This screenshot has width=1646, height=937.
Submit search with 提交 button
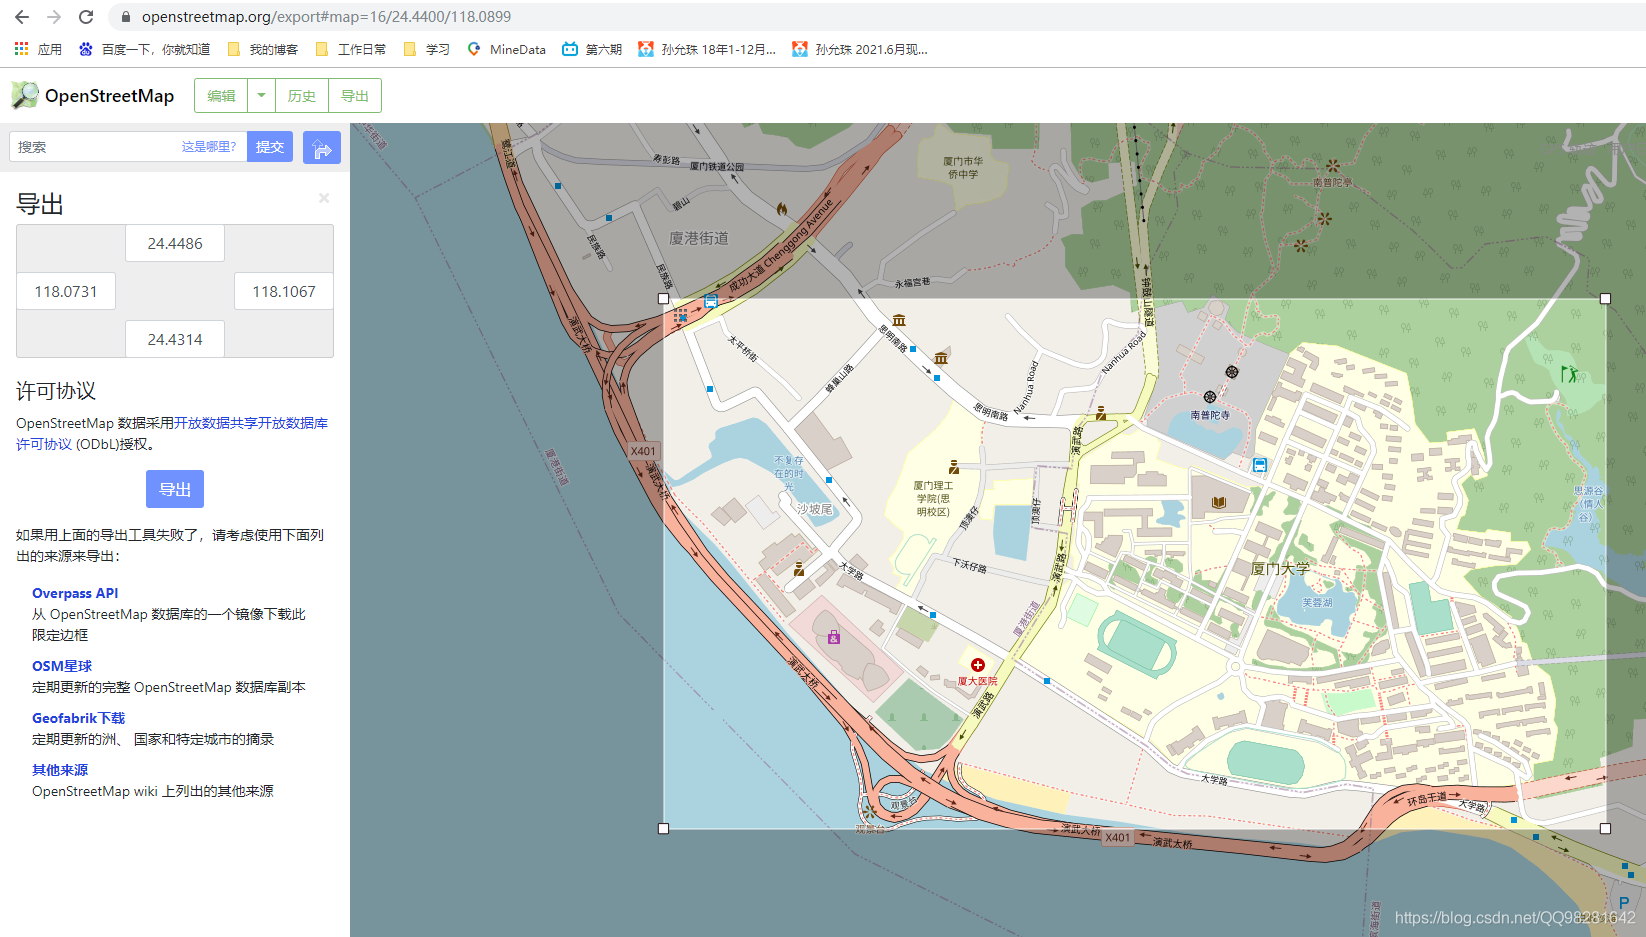point(270,147)
